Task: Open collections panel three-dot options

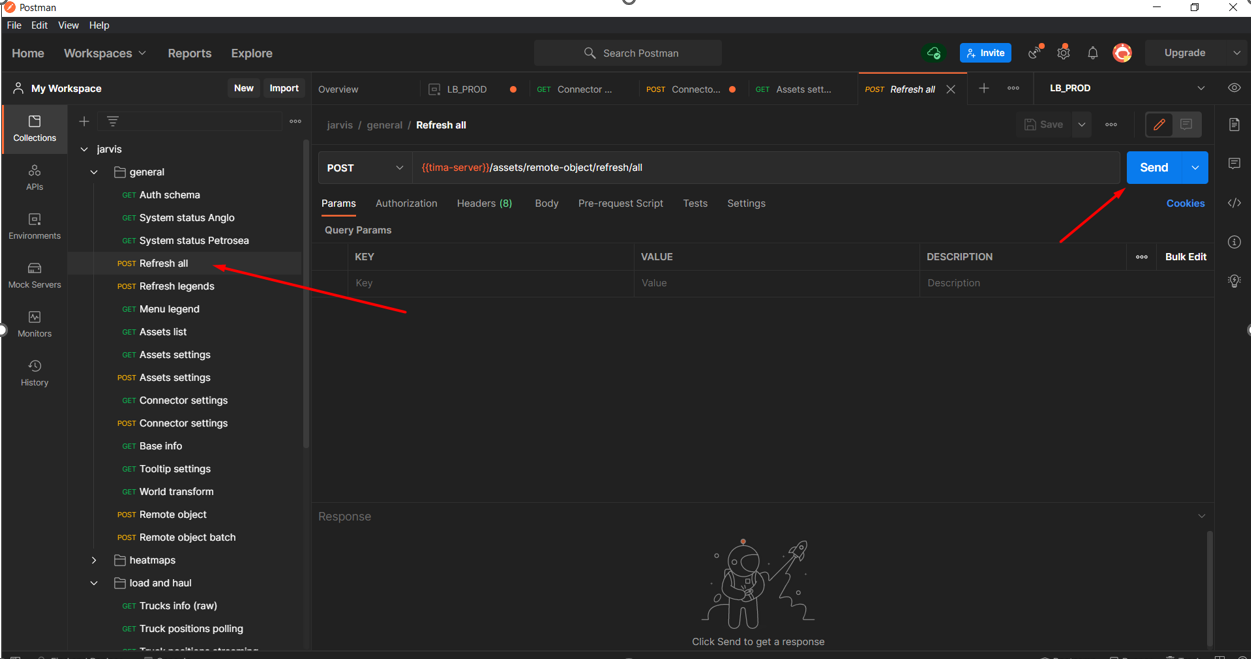Action: coord(295,121)
